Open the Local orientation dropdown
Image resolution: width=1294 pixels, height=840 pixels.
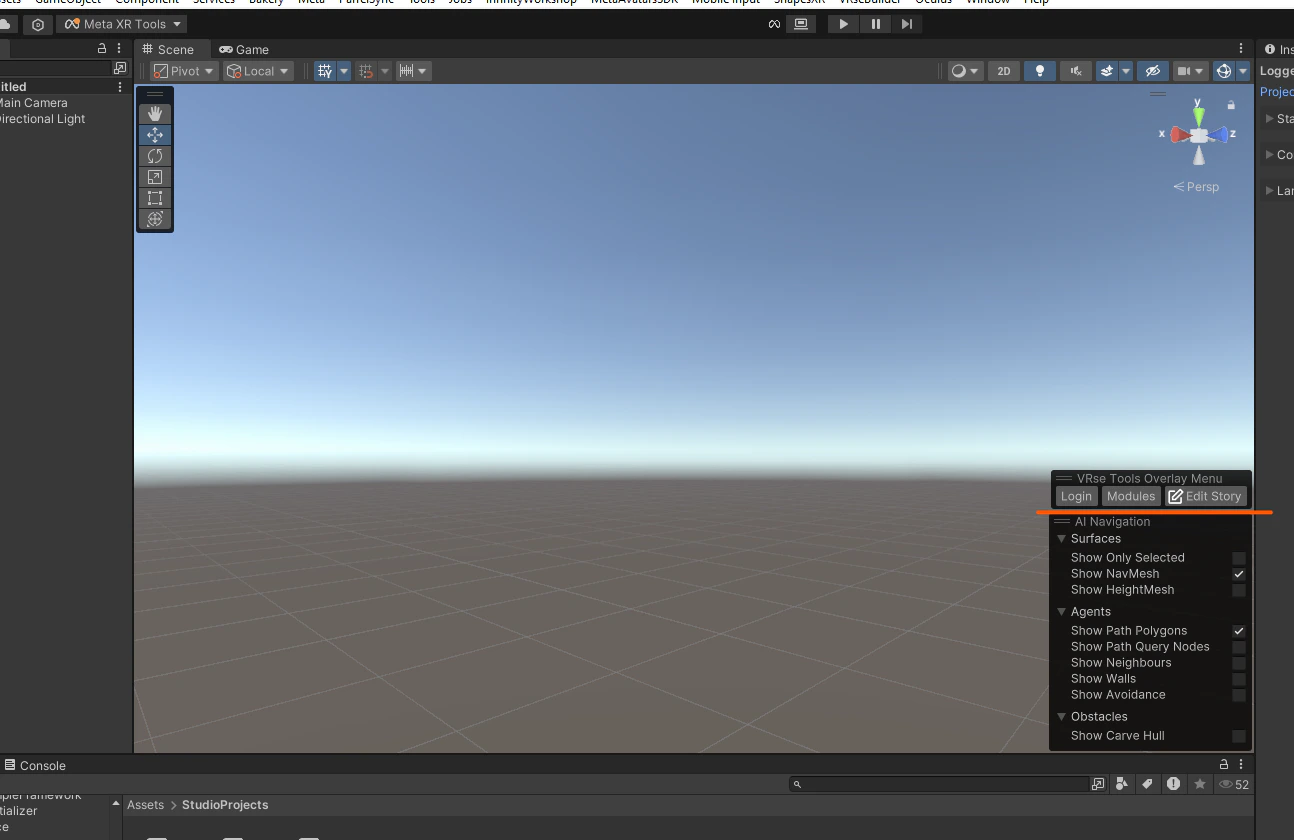[x=257, y=71]
